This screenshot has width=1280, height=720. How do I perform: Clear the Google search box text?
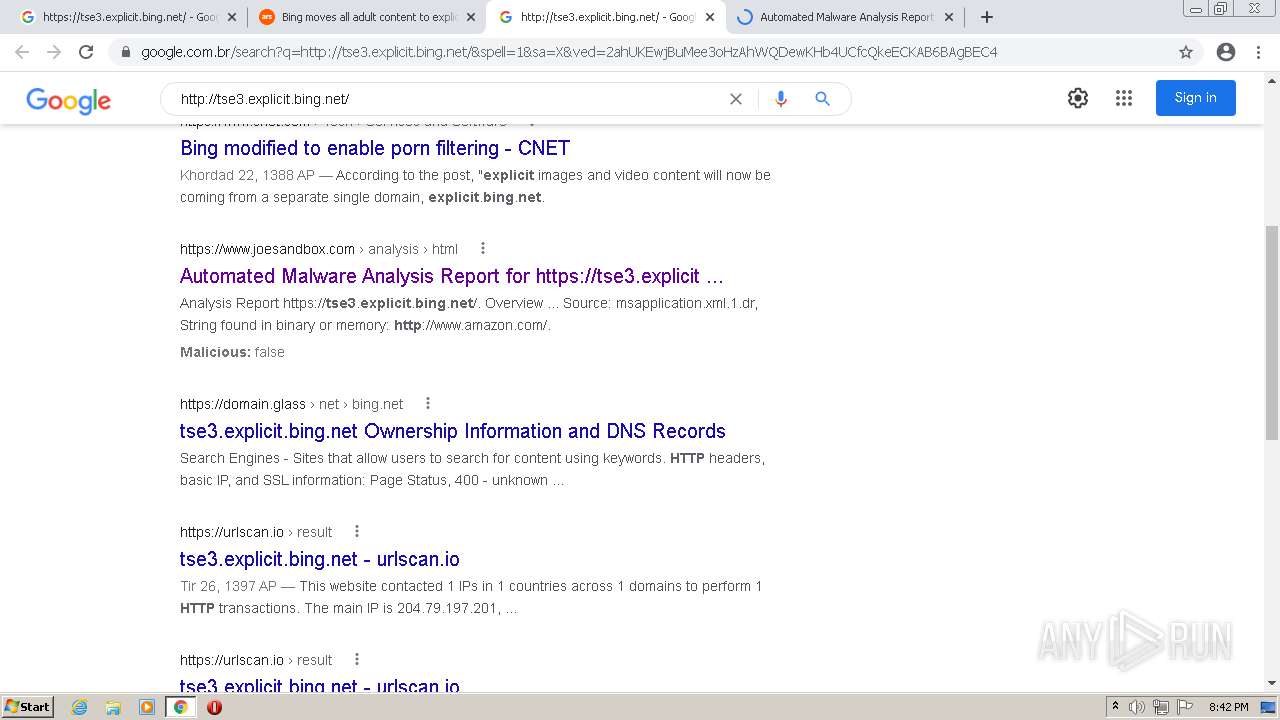pos(736,99)
